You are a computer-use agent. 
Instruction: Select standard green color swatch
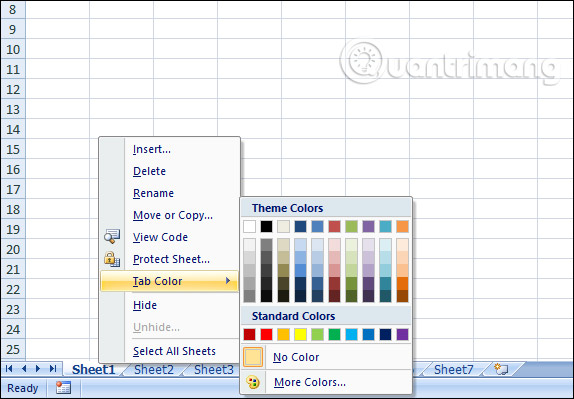(x=334, y=334)
